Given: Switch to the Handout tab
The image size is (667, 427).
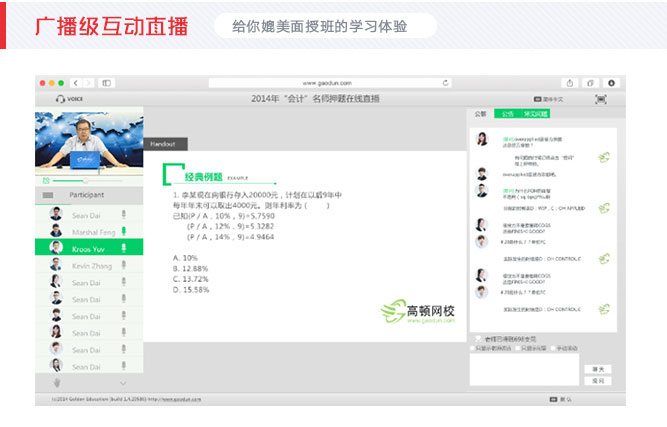Looking at the screenshot, I should pyautogui.click(x=165, y=144).
